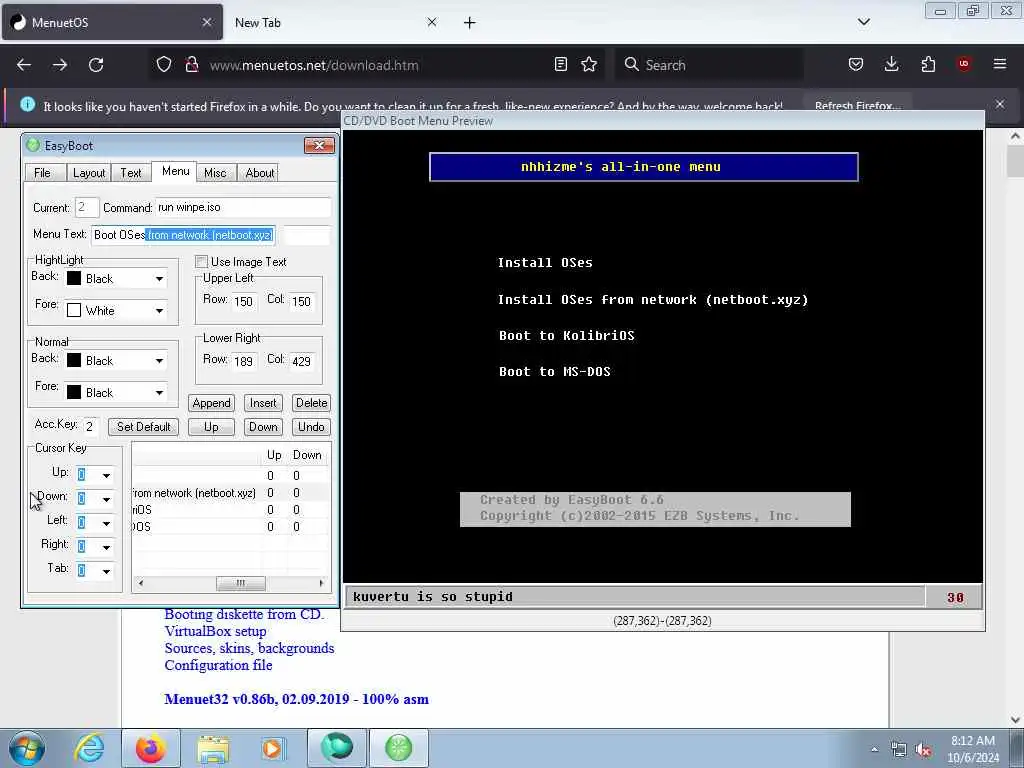Show hidden tray icons arrow

click(874, 750)
